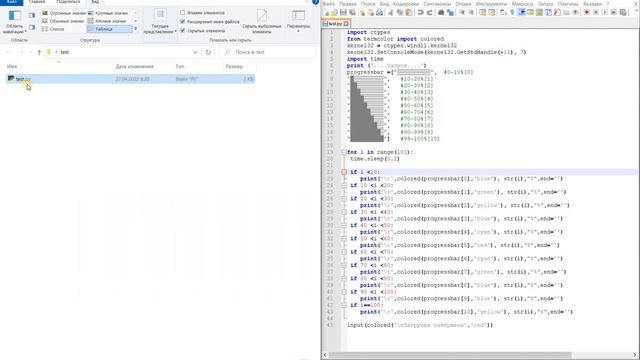This screenshot has height=360, width=640.
Task: Save the current file via toolbar icon
Action: 343,12
